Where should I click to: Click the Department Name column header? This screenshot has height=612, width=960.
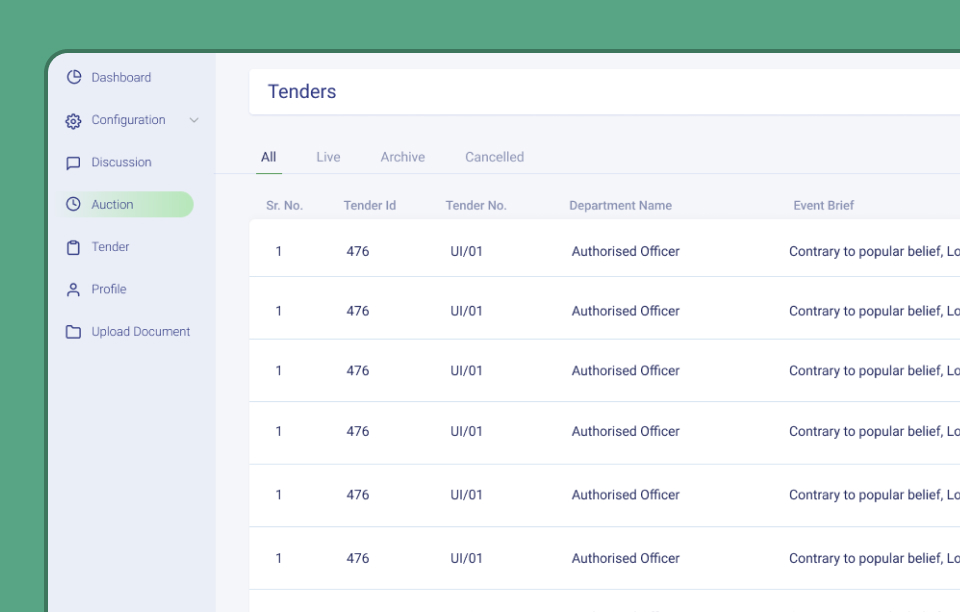(621, 206)
